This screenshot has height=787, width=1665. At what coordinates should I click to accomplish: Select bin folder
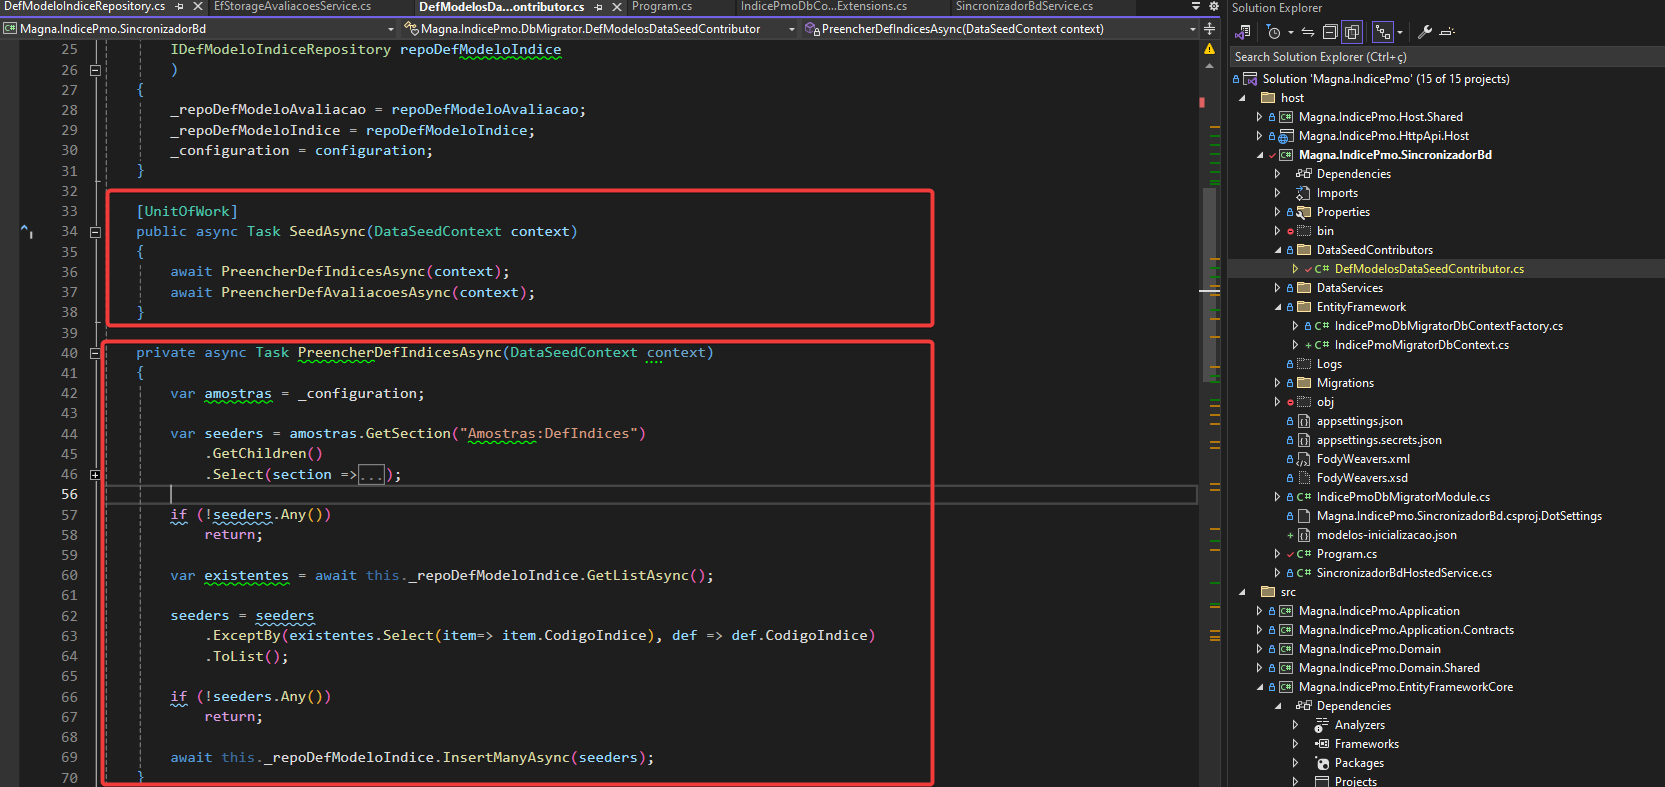click(x=1325, y=231)
